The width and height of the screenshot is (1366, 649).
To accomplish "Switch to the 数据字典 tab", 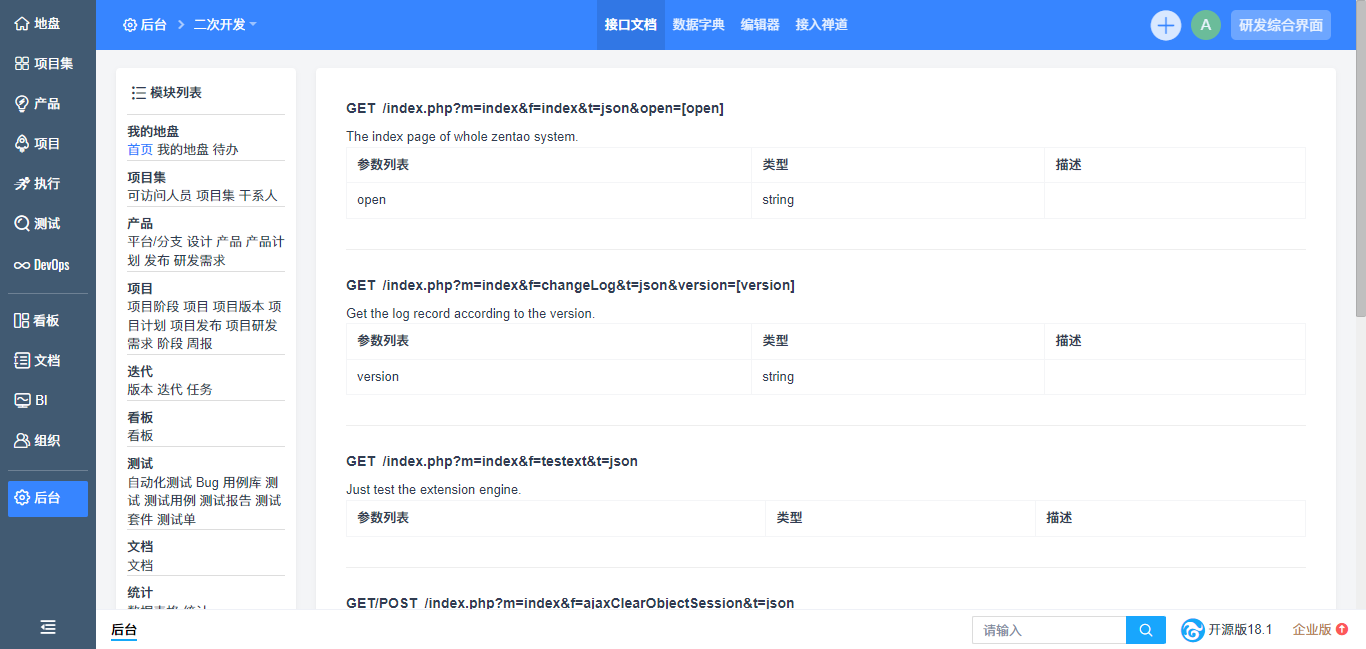I will pos(699,25).
